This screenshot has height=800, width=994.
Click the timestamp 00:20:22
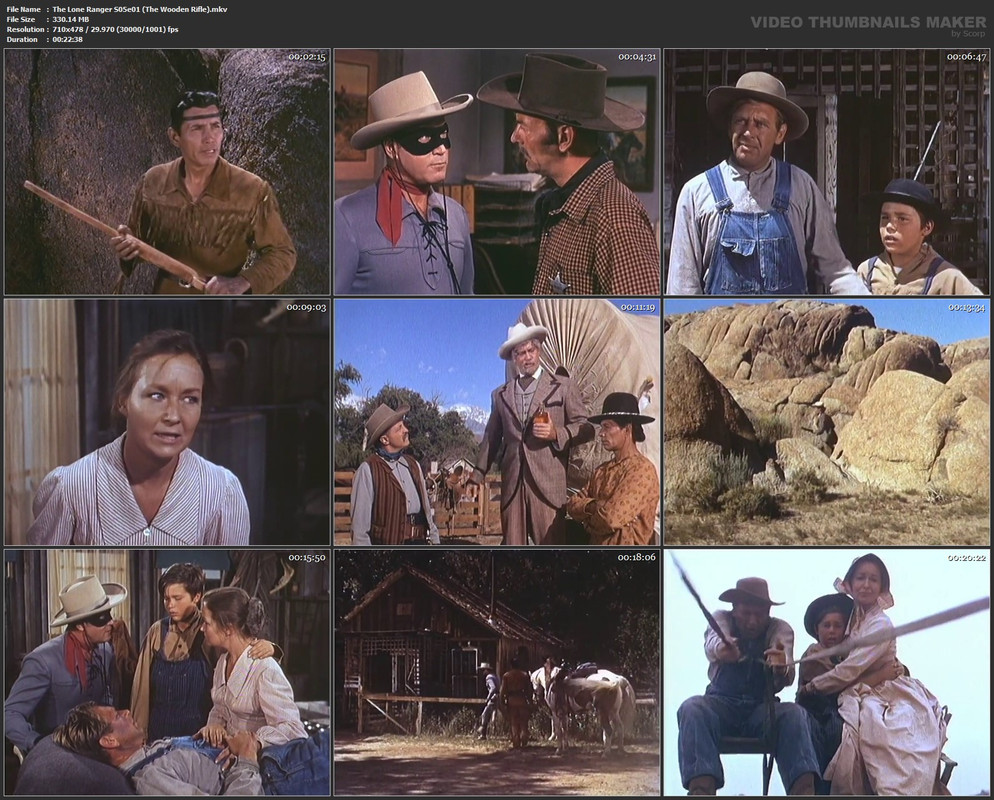(x=967, y=558)
